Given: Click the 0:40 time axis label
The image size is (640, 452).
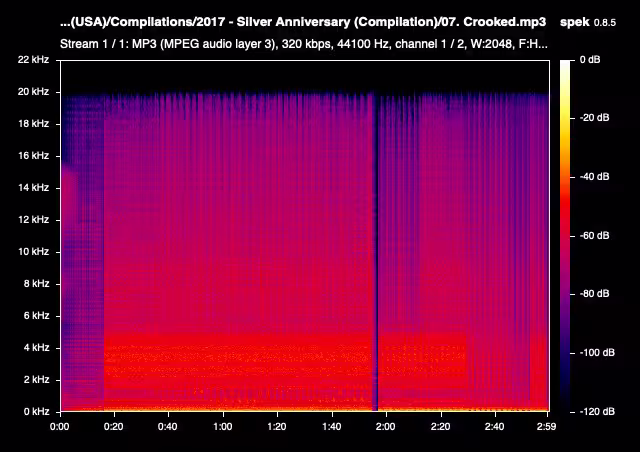Looking at the screenshot, I should click(168, 427).
